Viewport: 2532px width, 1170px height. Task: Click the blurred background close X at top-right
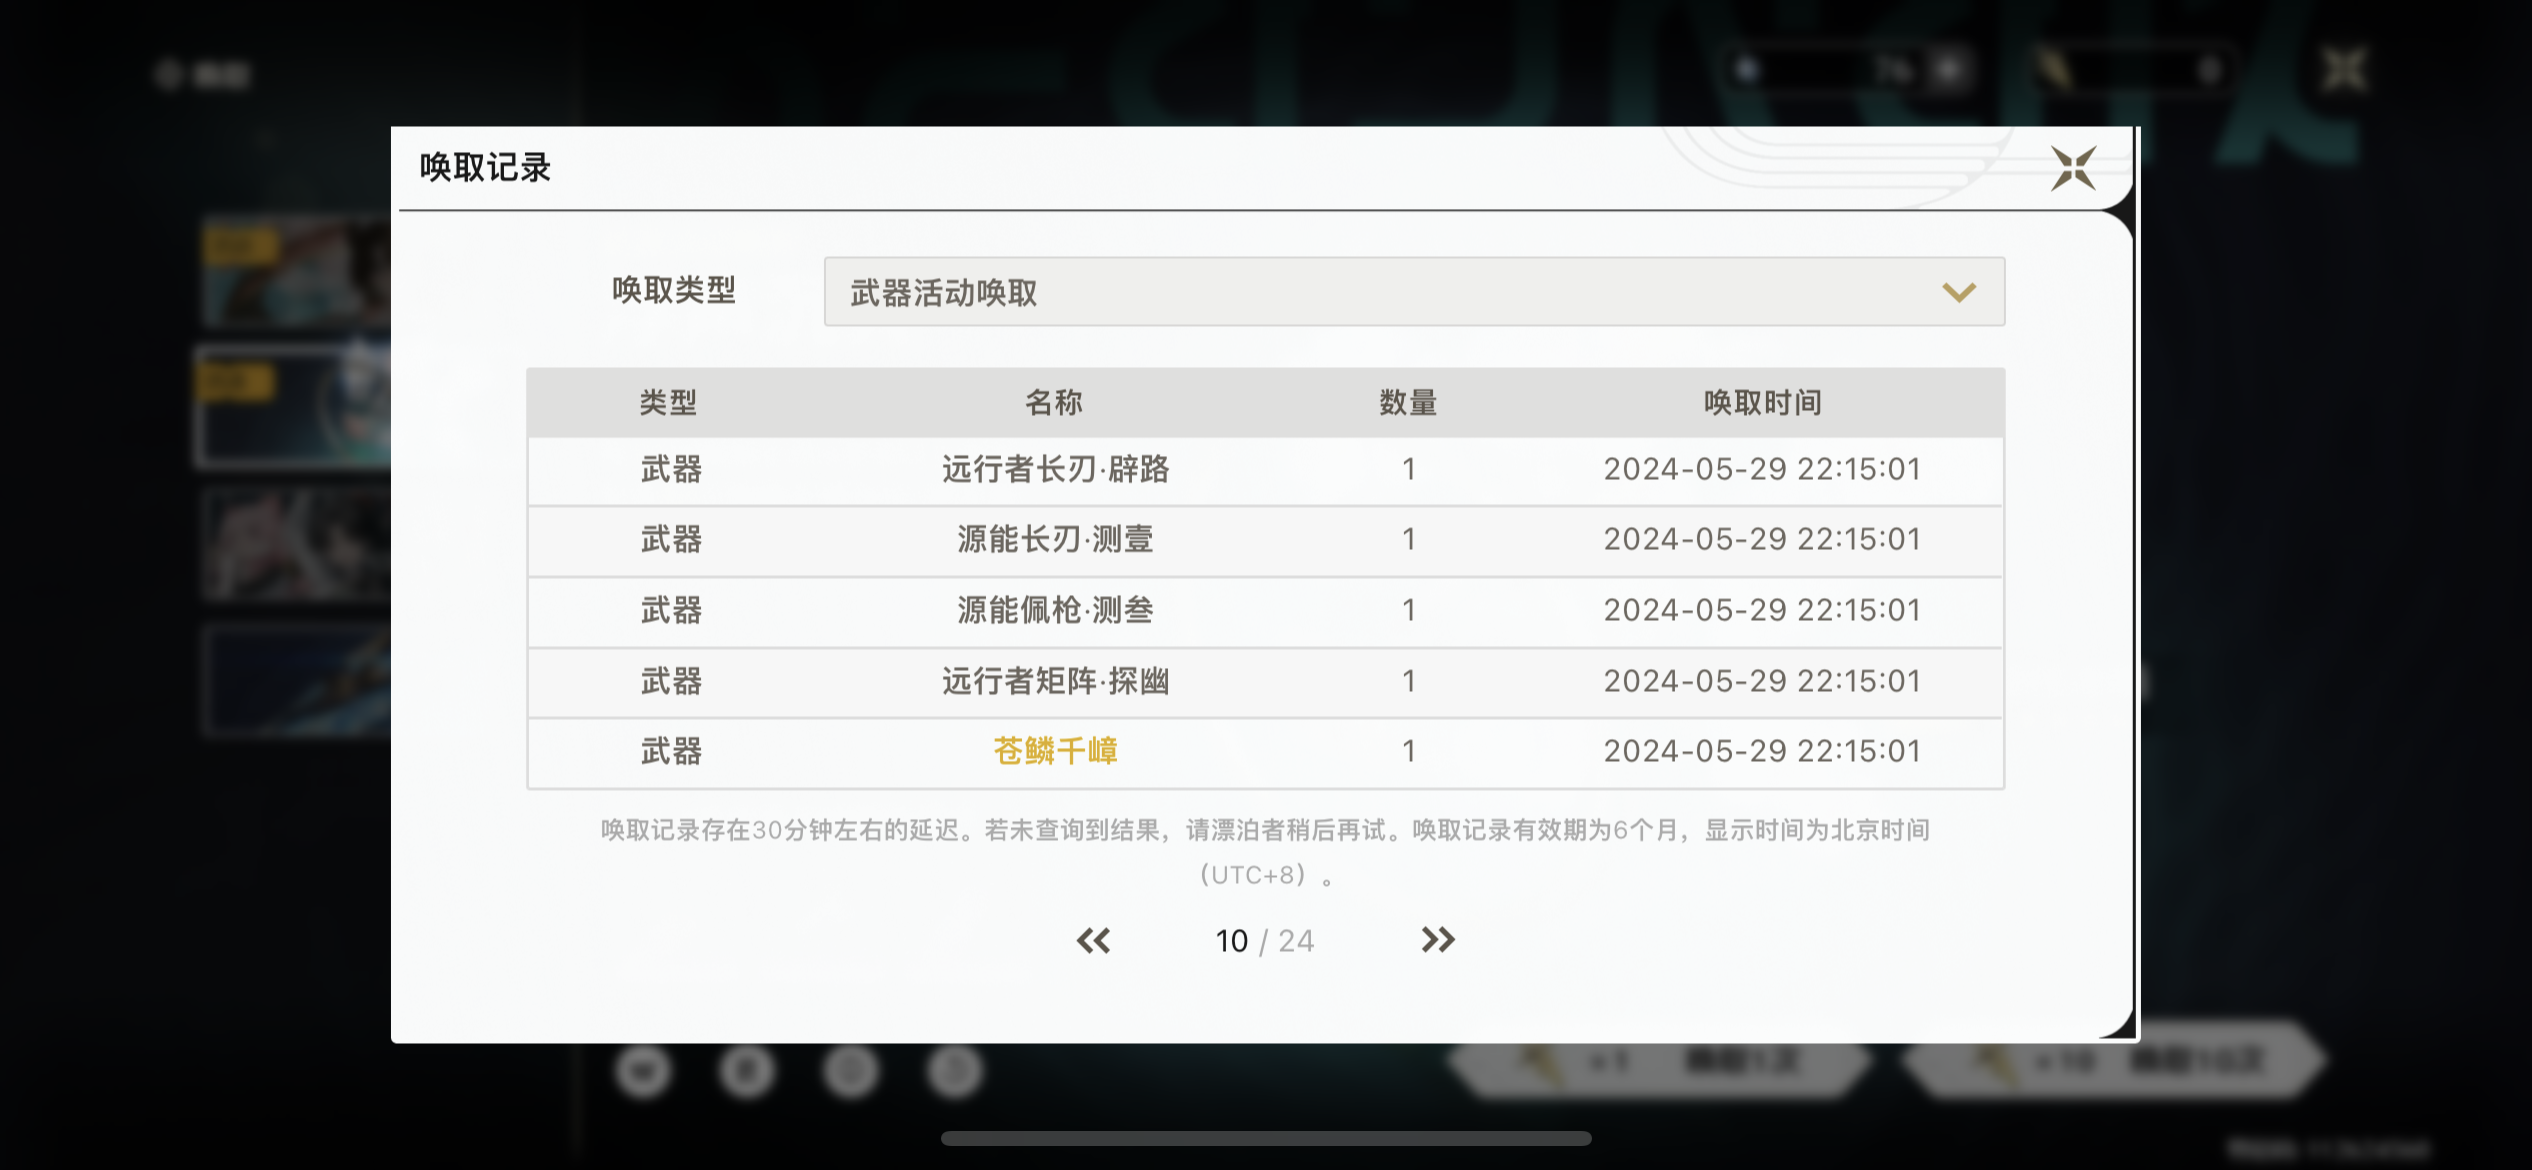tap(2343, 70)
